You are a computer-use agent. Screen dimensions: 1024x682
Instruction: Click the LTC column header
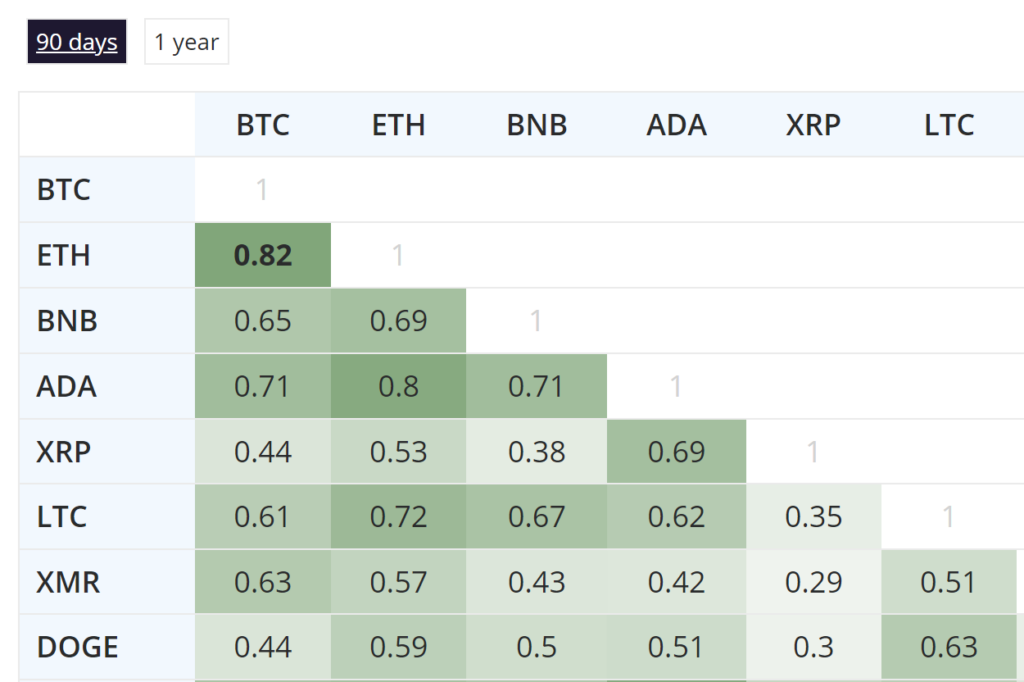tap(949, 125)
